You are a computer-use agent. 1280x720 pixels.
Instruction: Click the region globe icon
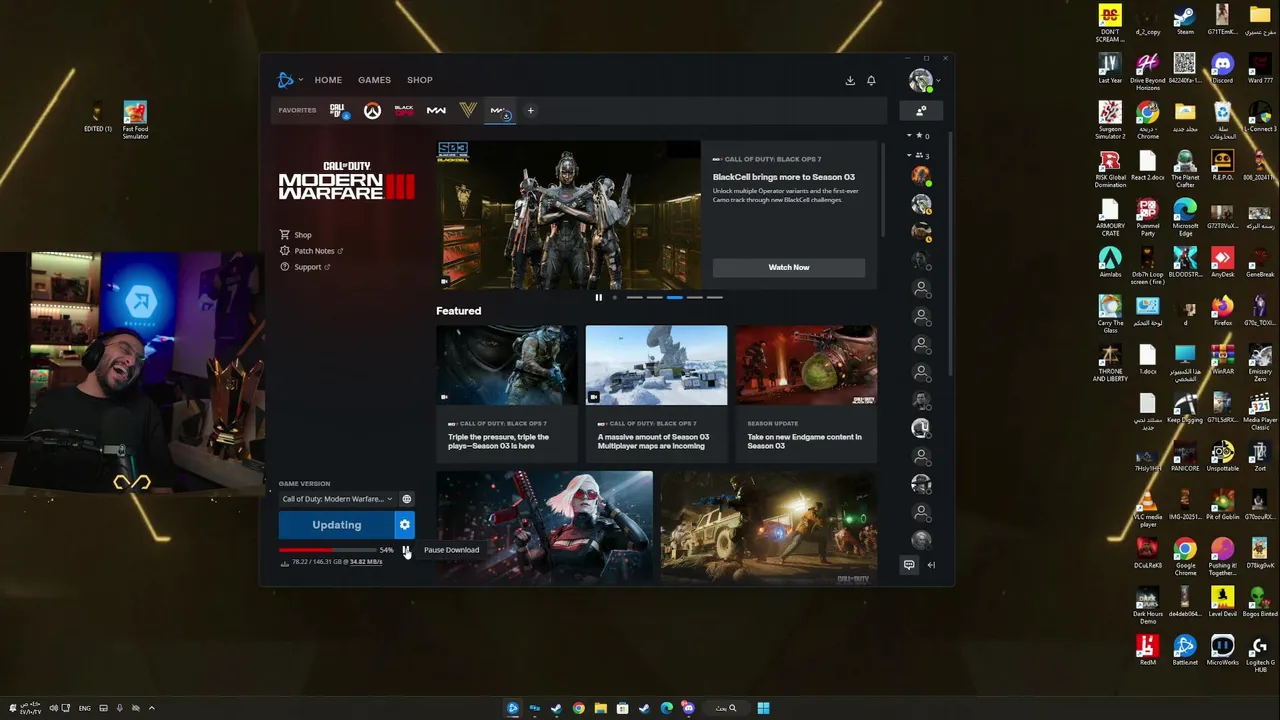(x=406, y=499)
